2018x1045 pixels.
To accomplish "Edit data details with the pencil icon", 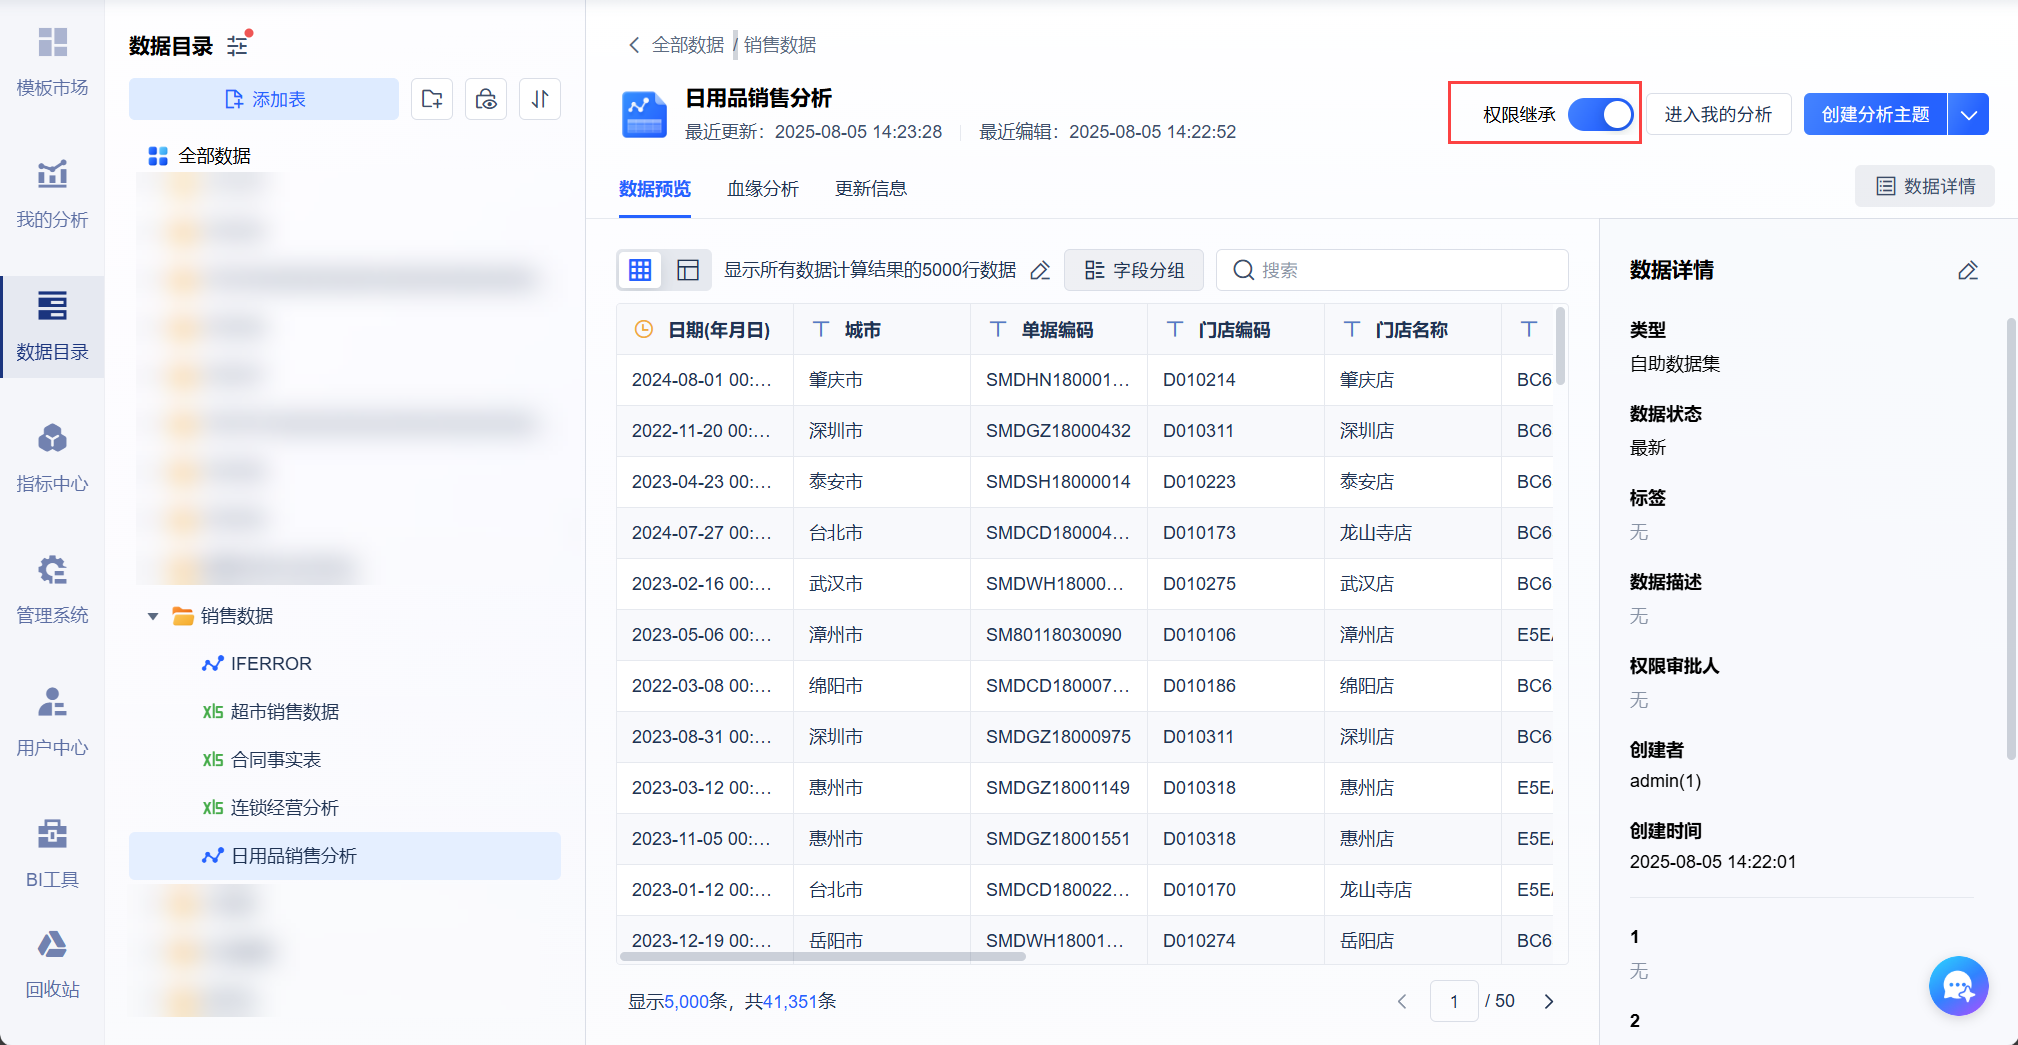I will 1967,271.
